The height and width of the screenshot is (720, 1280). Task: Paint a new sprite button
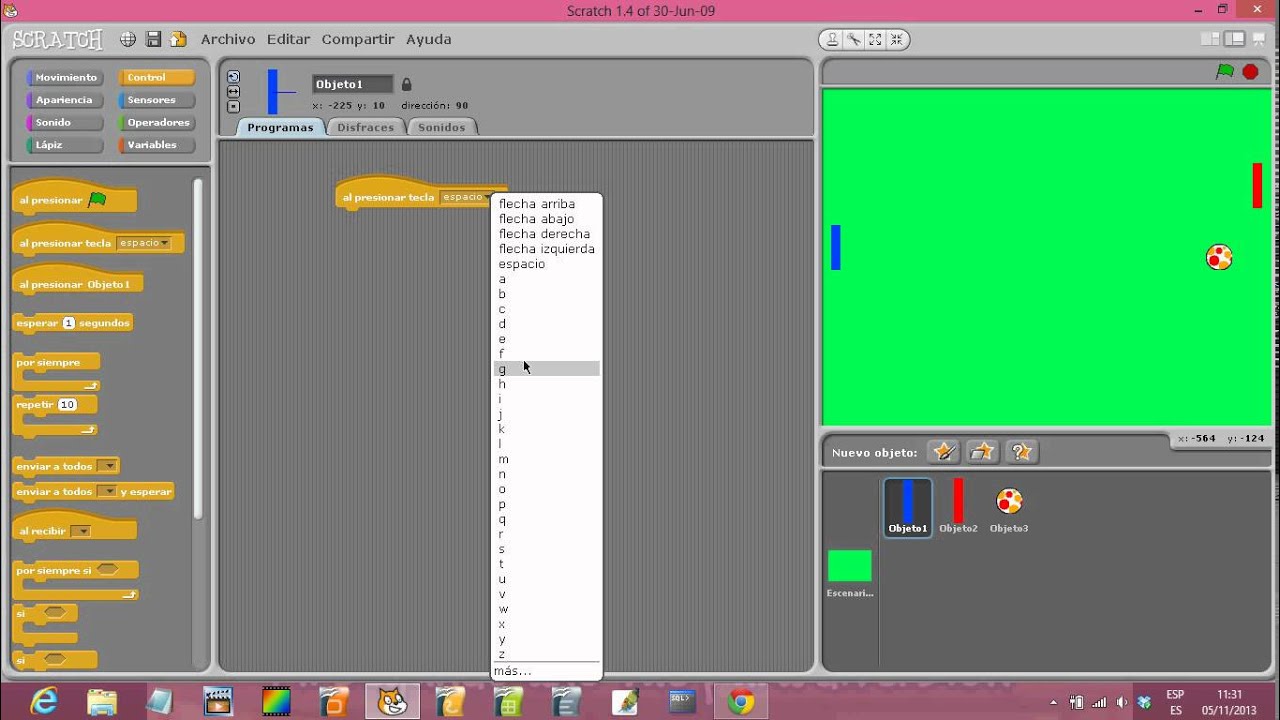[943, 452]
